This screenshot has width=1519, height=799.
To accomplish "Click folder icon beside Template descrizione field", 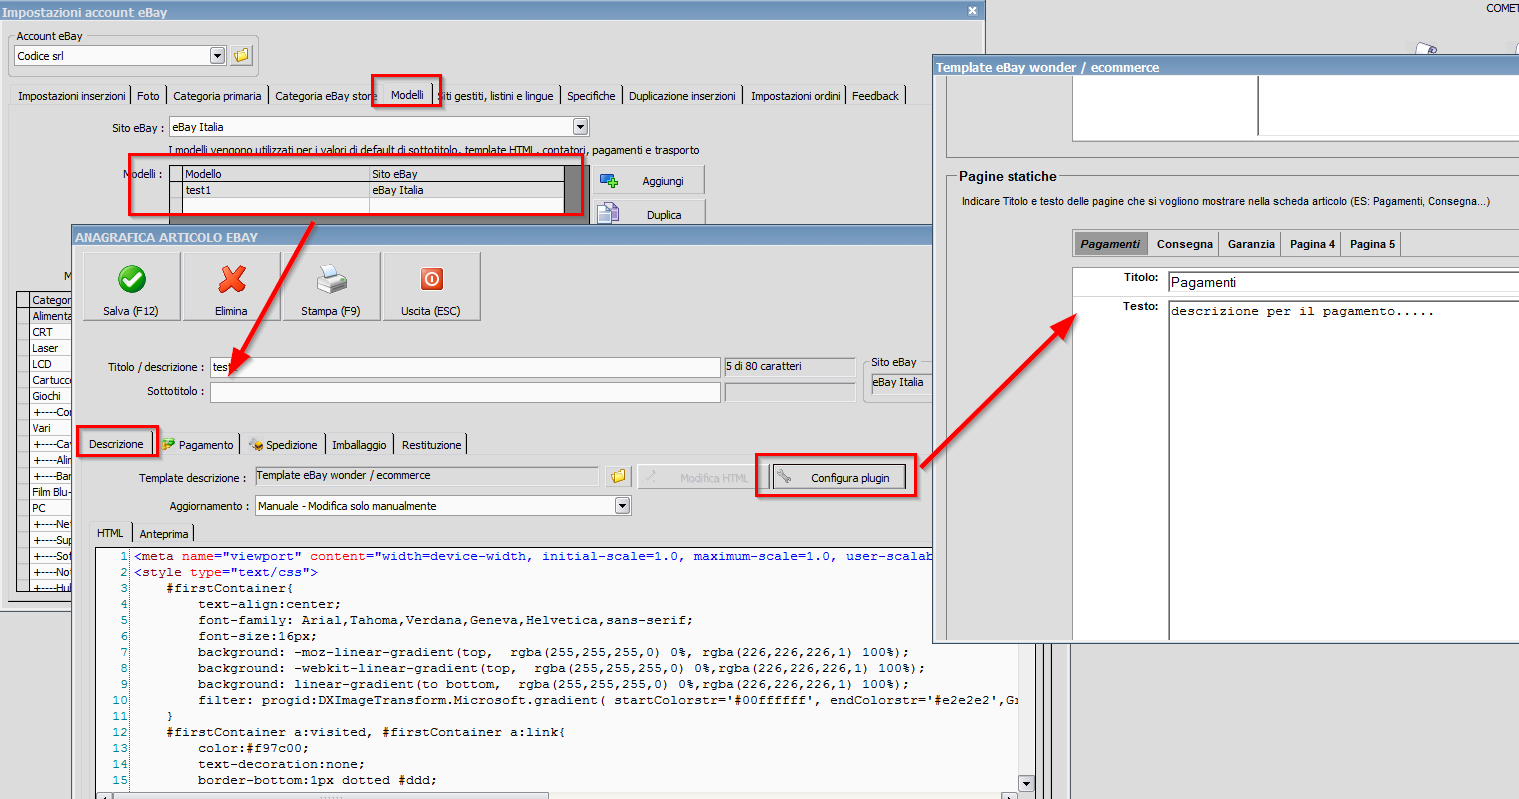I will (x=618, y=476).
